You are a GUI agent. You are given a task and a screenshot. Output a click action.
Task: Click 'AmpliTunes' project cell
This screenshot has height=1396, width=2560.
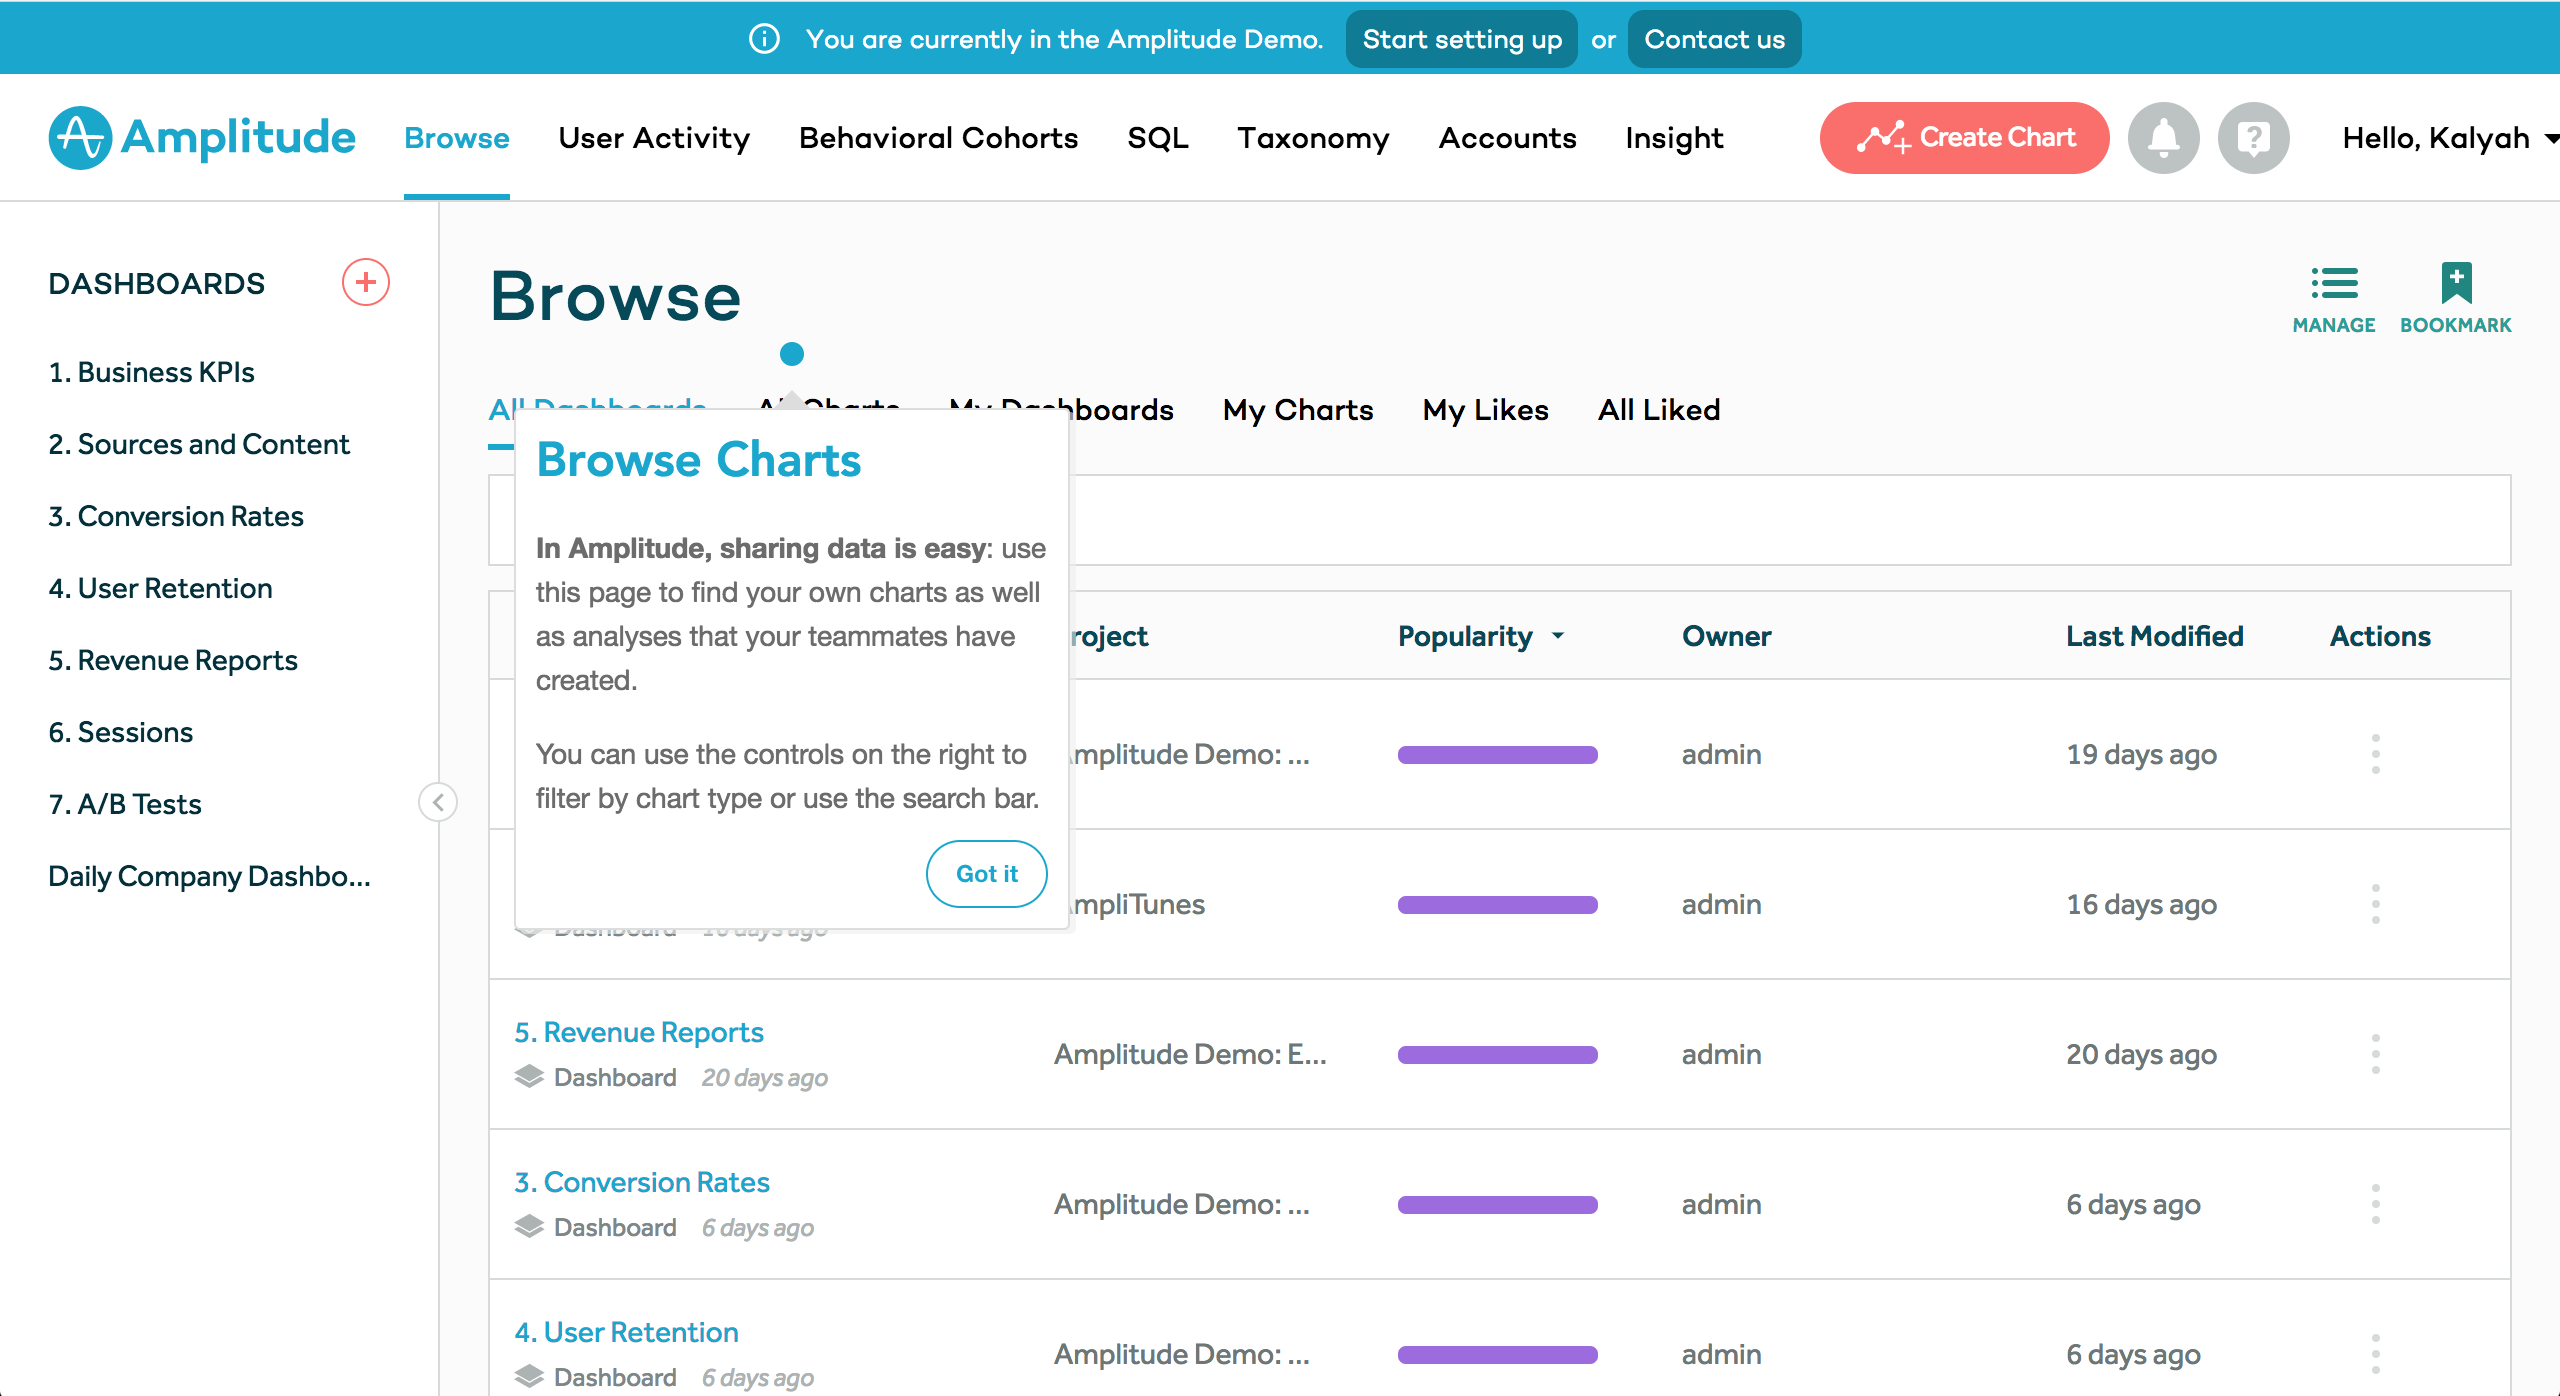pos(1138,904)
